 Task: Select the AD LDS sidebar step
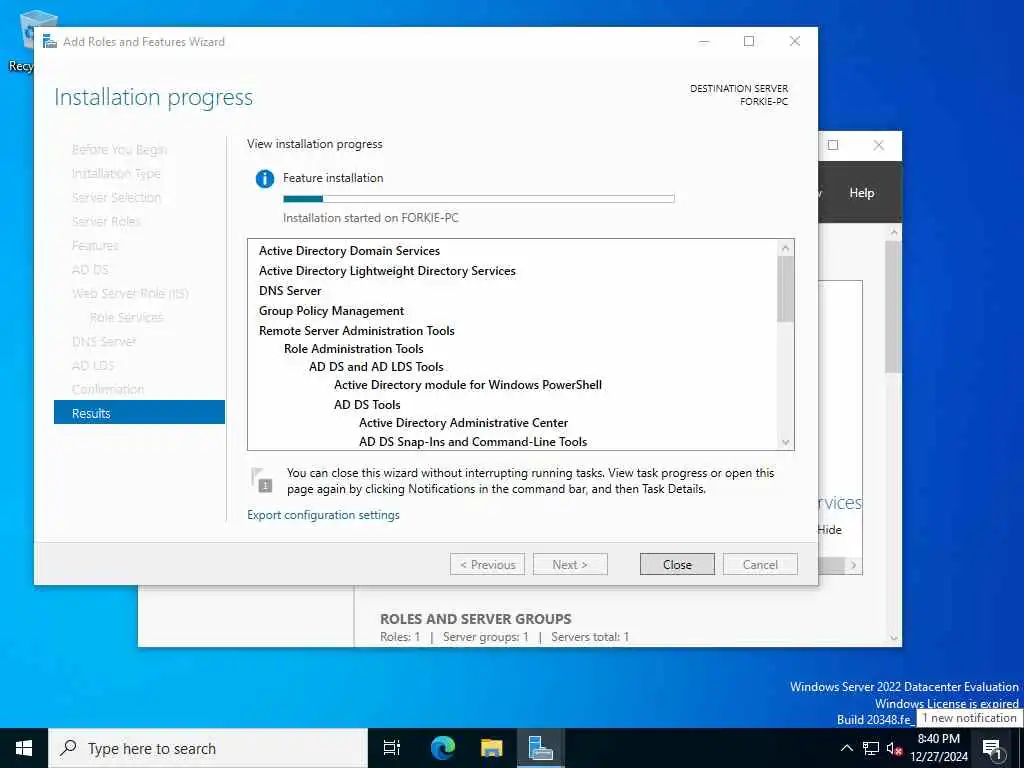[x=93, y=366]
